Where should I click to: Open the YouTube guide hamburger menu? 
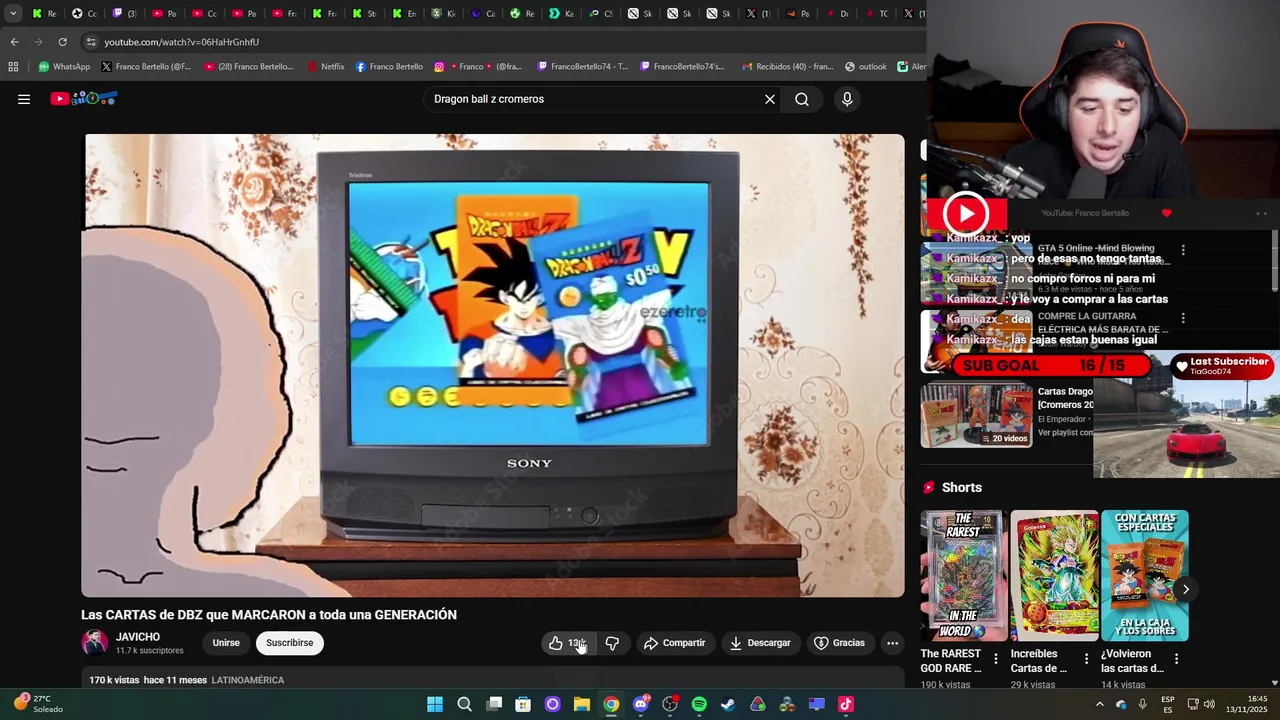click(24, 99)
